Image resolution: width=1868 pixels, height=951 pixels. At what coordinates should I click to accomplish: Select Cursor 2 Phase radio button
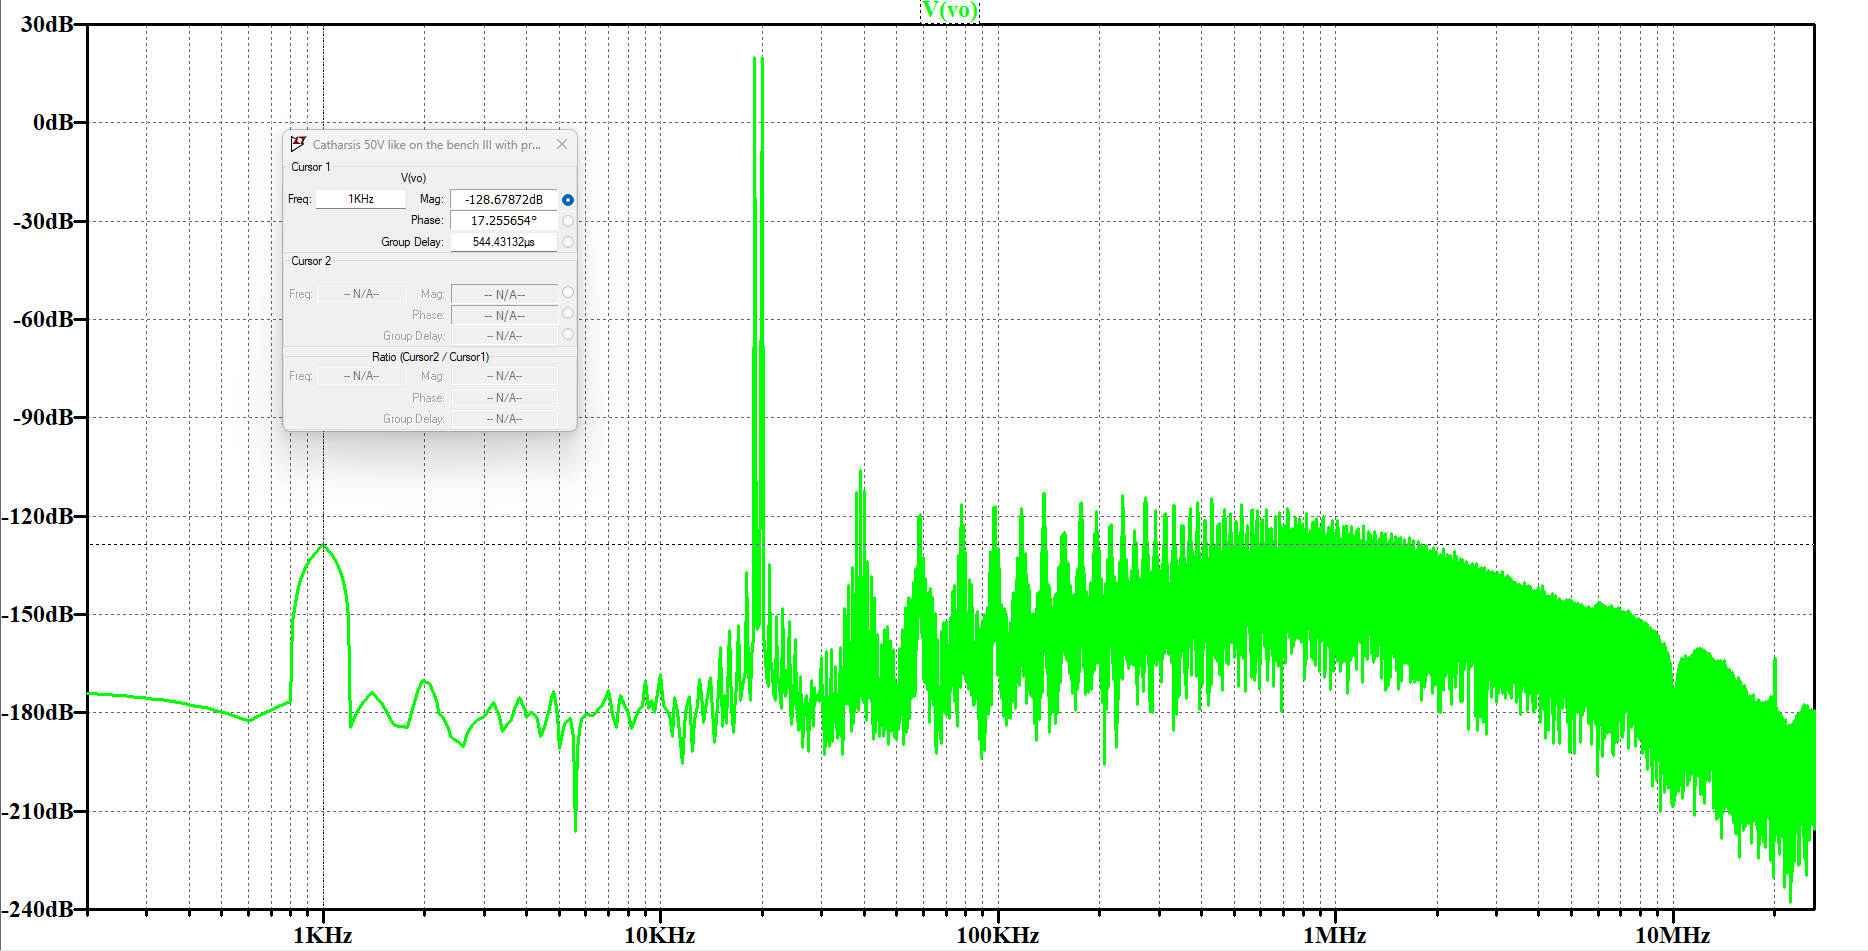point(568,313)
